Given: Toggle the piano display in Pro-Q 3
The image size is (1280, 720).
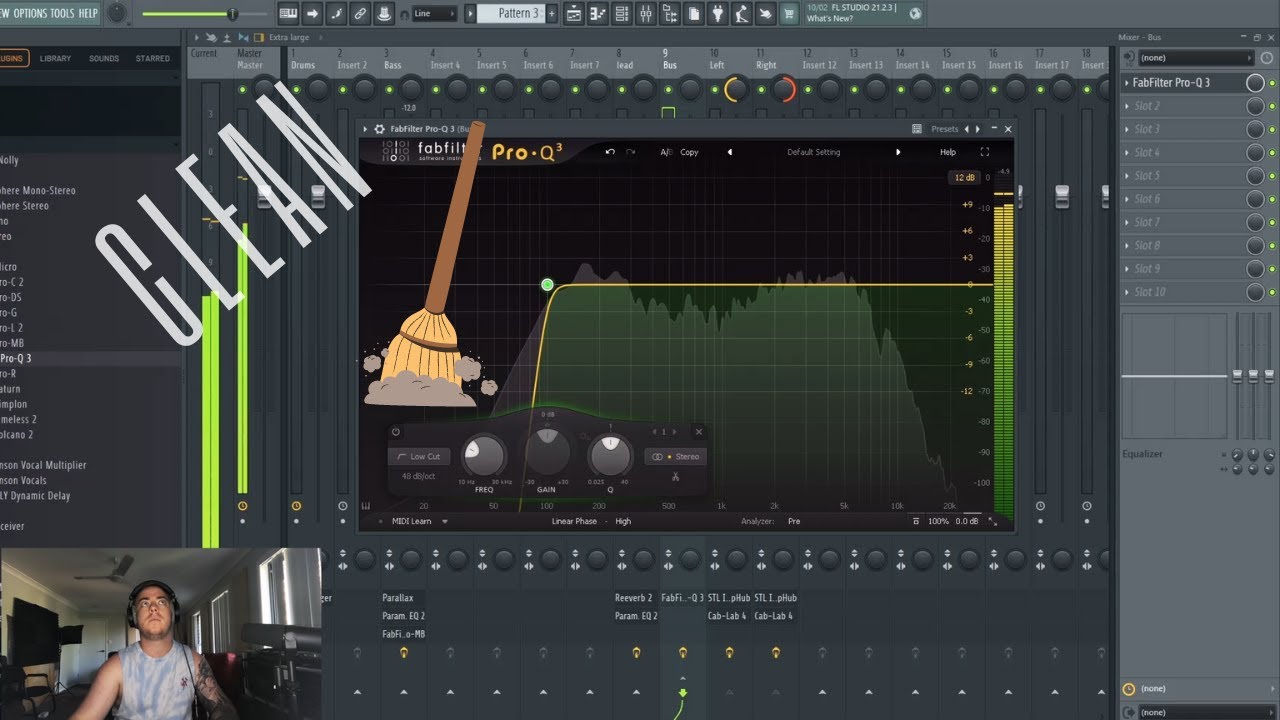Looking at the screenshot, I should pos(366,506).
